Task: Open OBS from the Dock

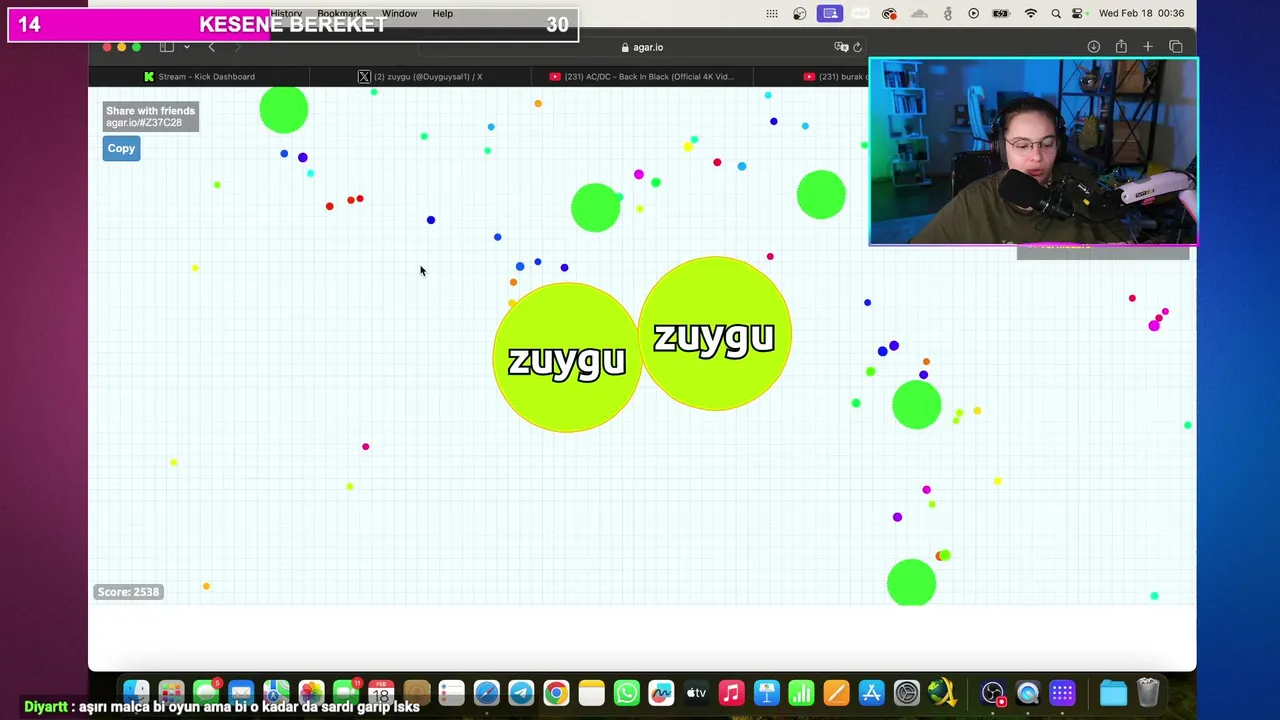Action: [x=992, y=692]
